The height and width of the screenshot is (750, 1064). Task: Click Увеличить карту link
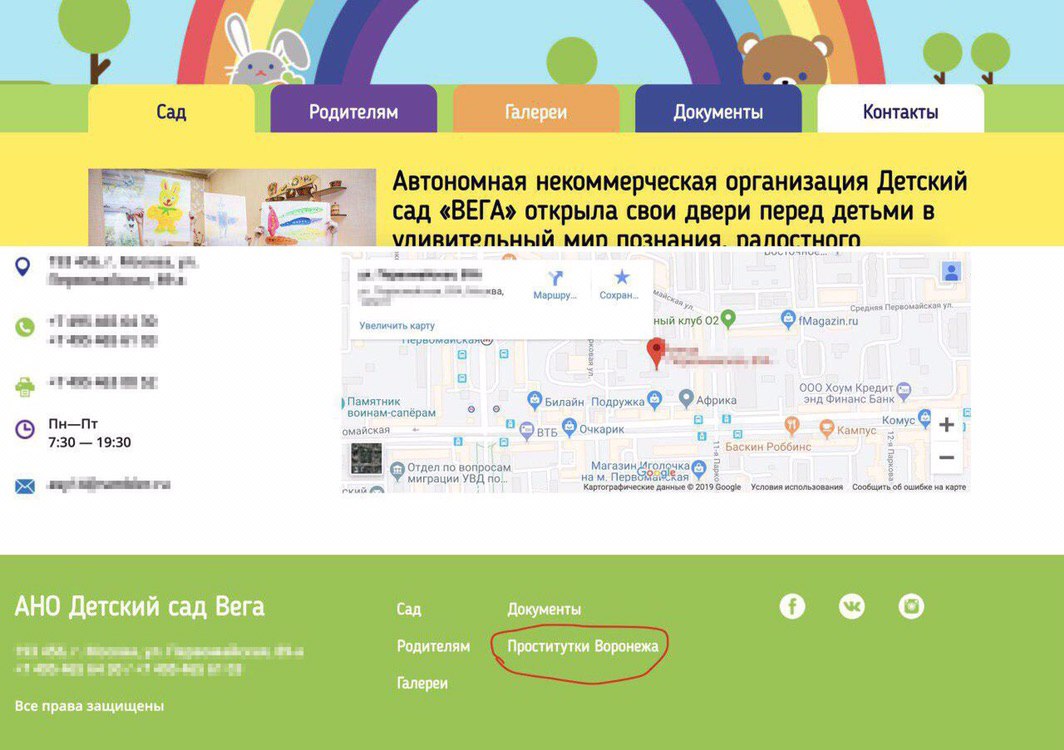[x=397, y=326]
